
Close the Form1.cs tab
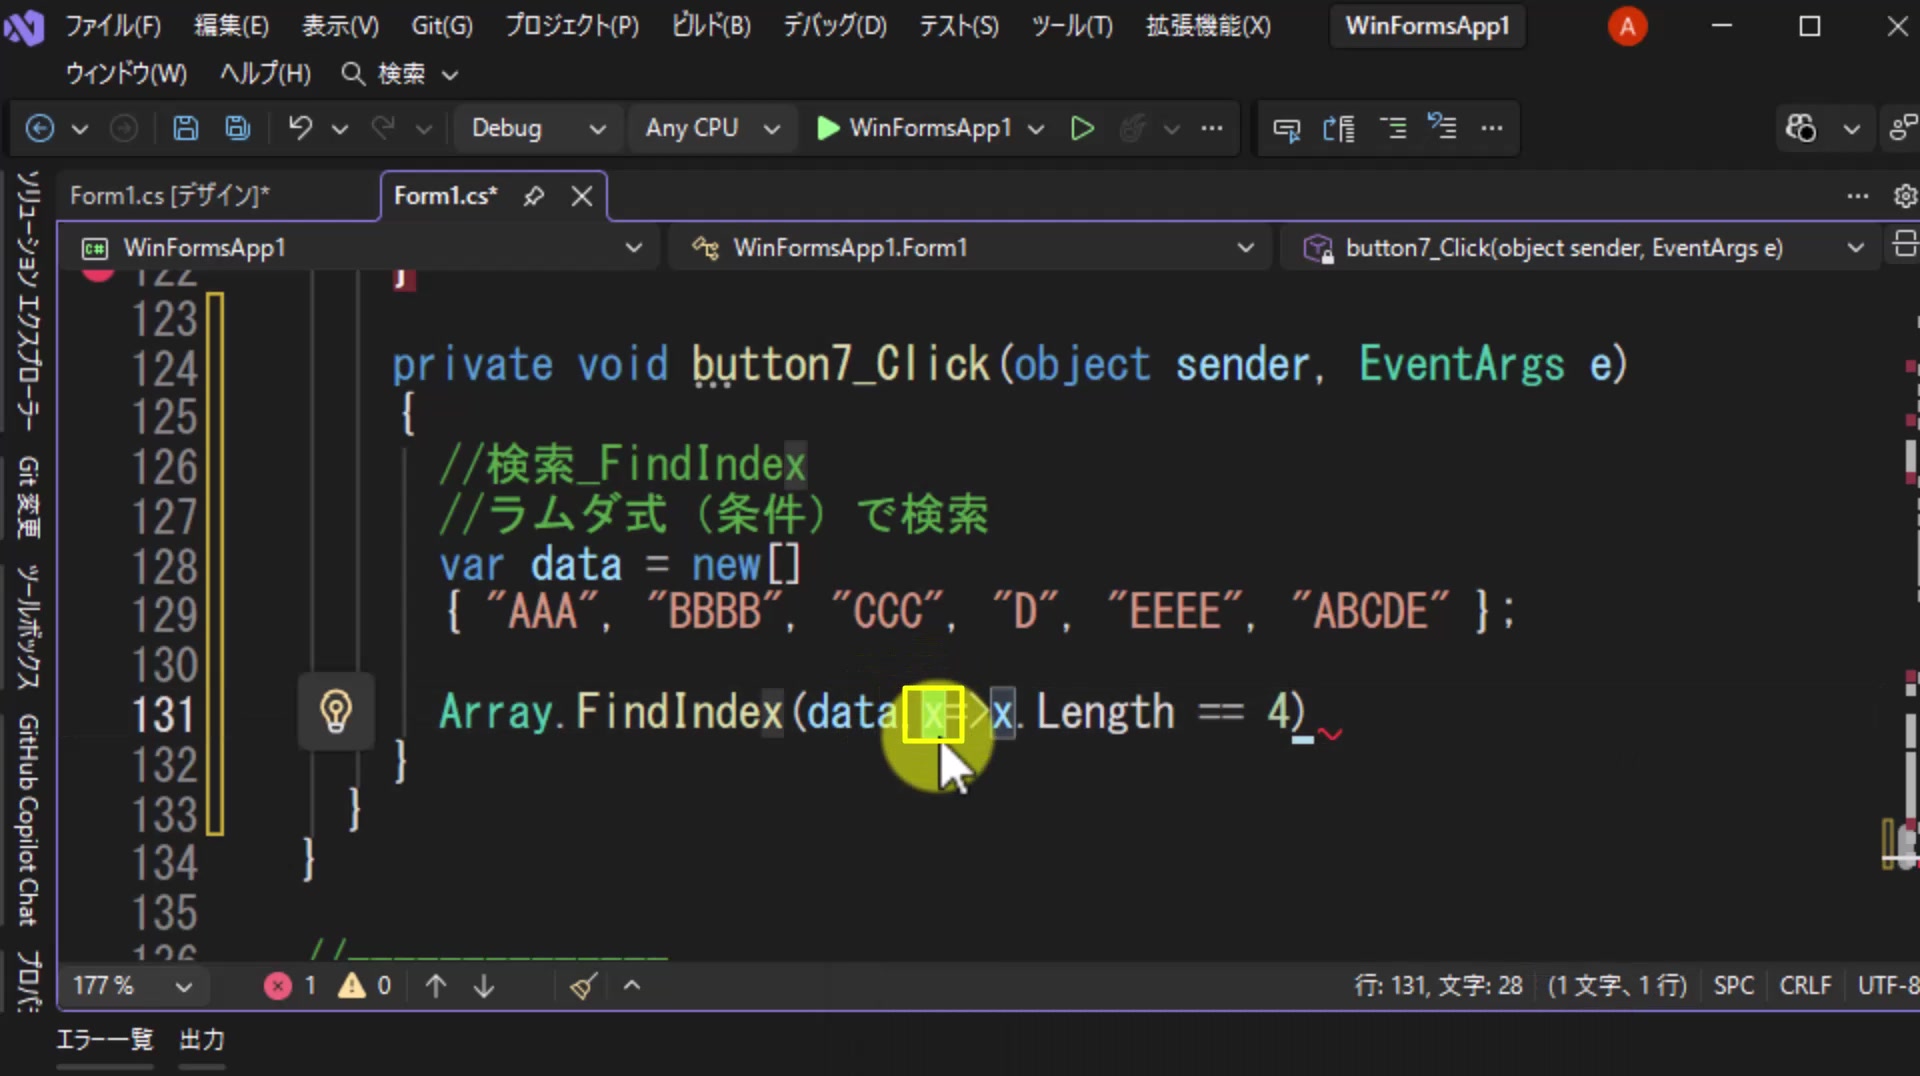[x=582, y=196]
